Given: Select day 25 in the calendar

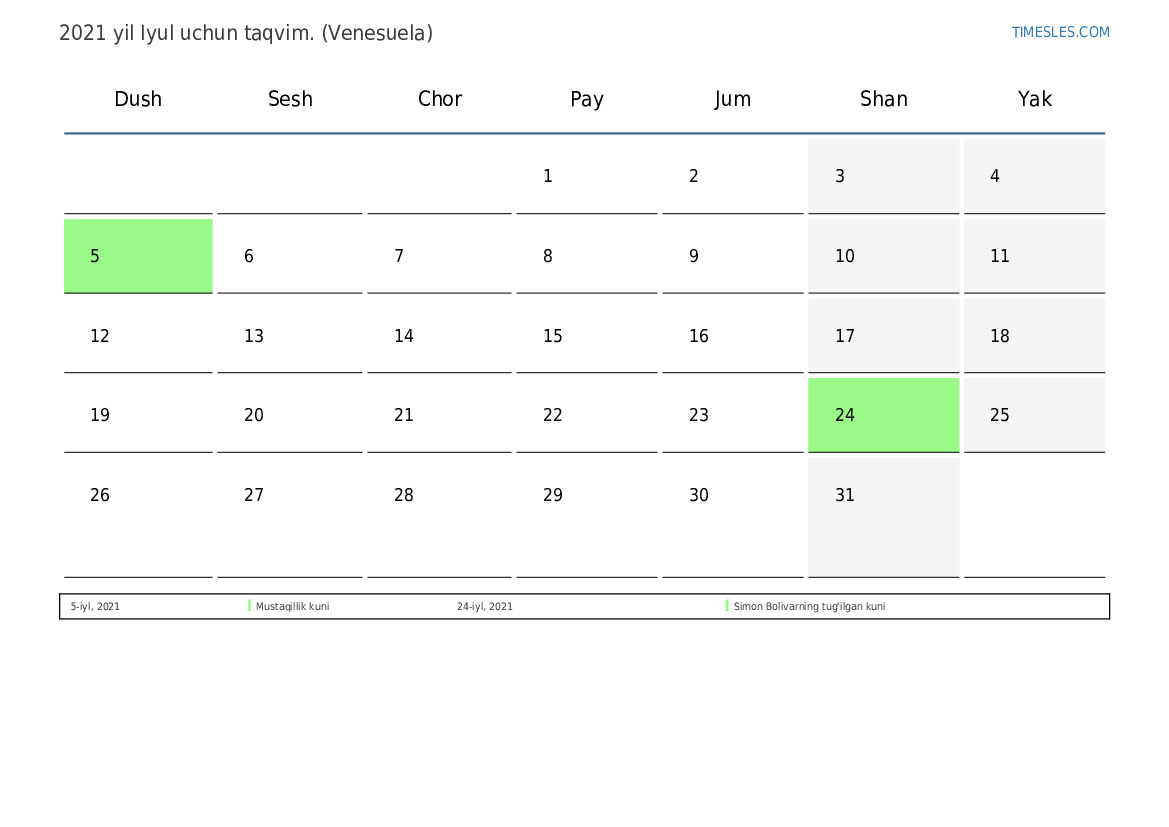Looking at the screenshot, I should 1034,415.
